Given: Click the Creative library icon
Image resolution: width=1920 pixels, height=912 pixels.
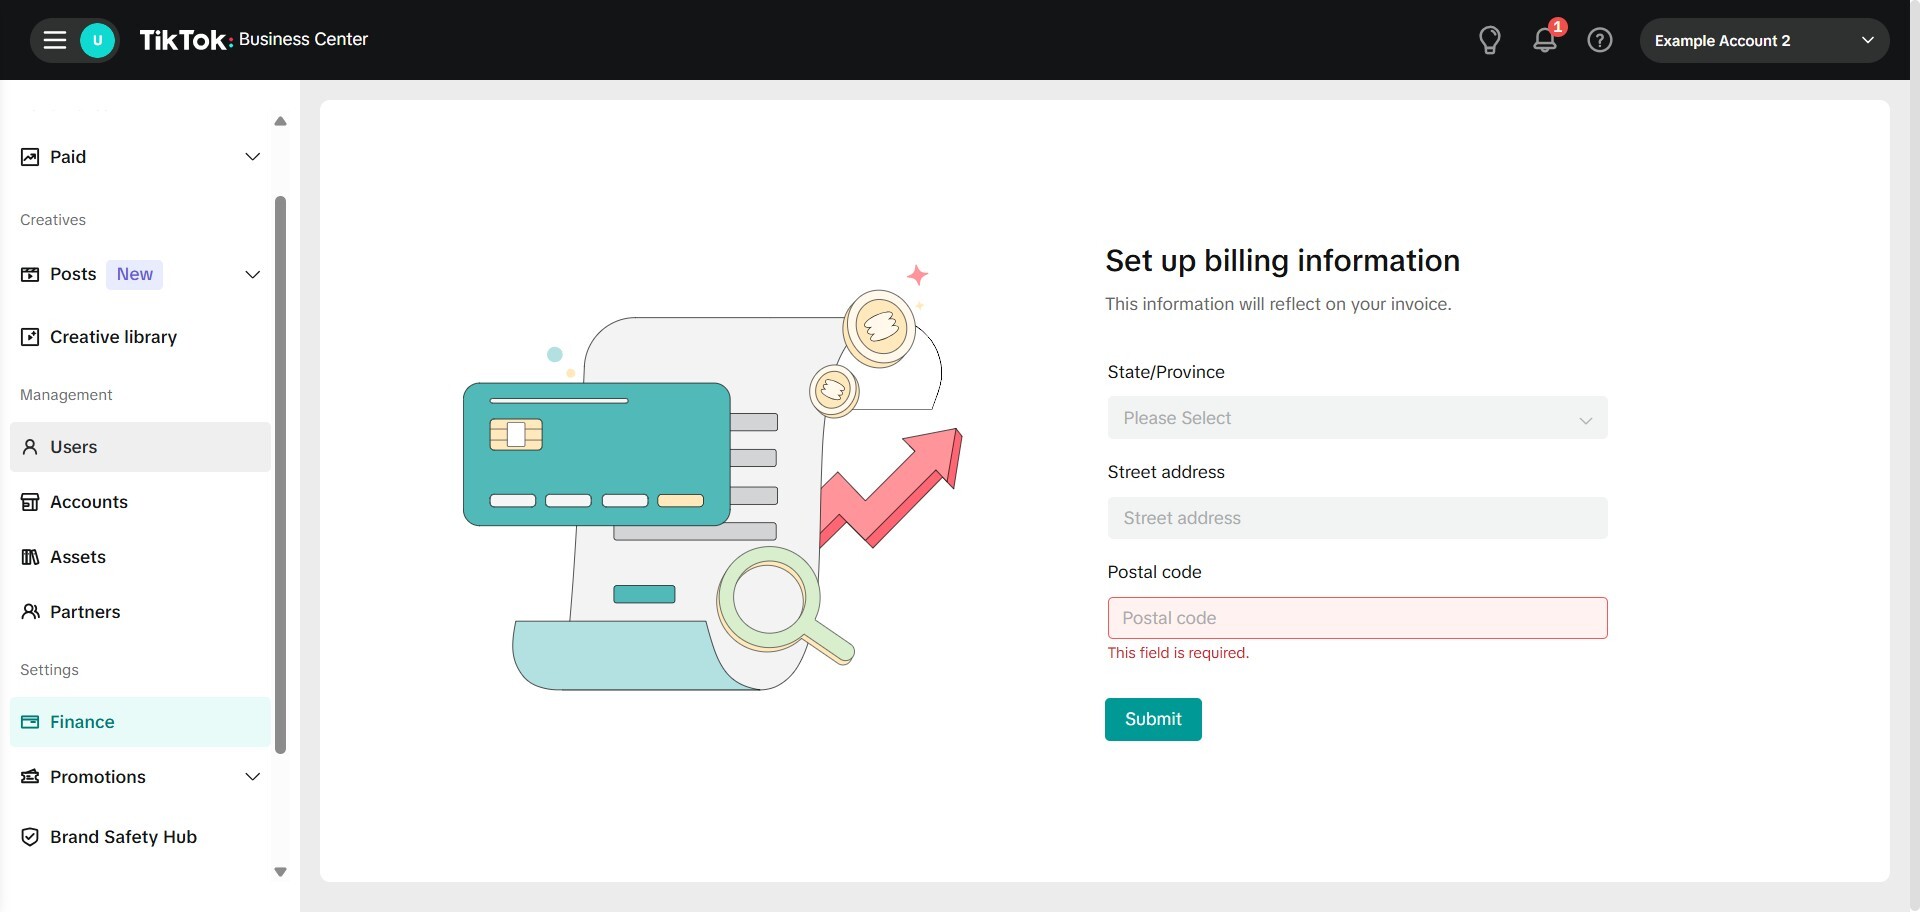Looking at the screenshot, I should pos(30,337).
